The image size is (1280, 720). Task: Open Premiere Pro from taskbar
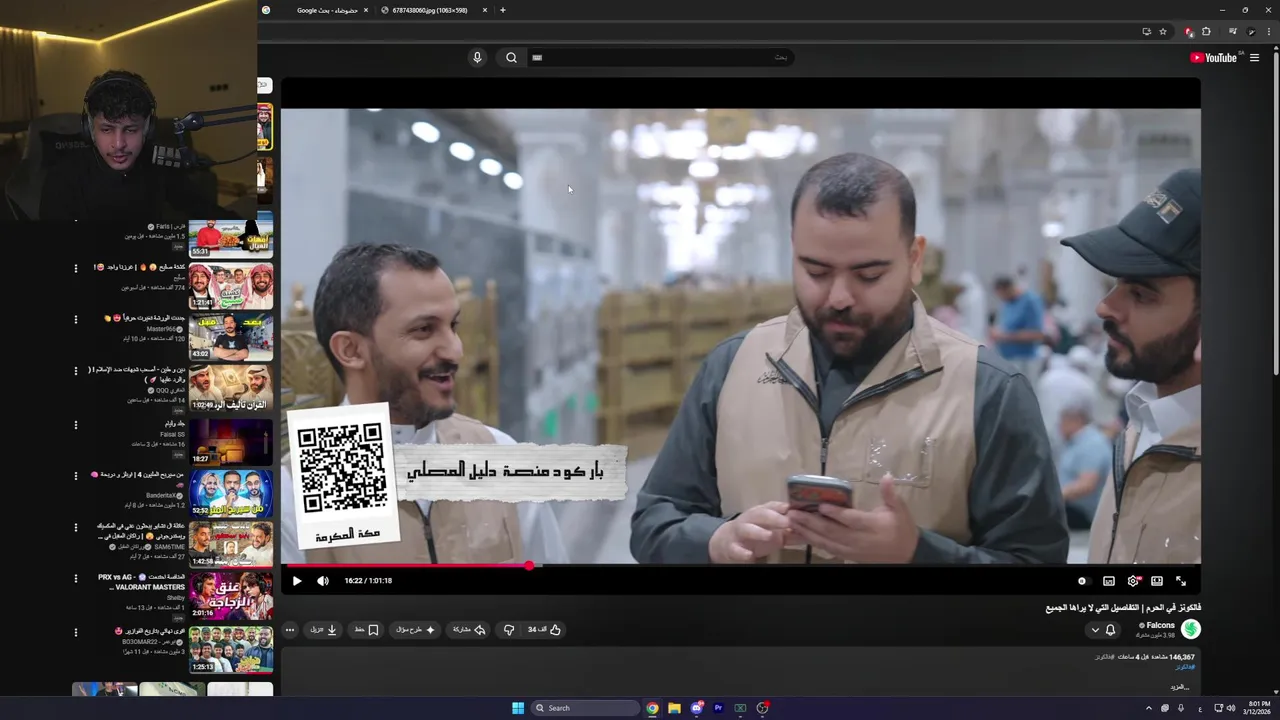click(x=718, y=708)
